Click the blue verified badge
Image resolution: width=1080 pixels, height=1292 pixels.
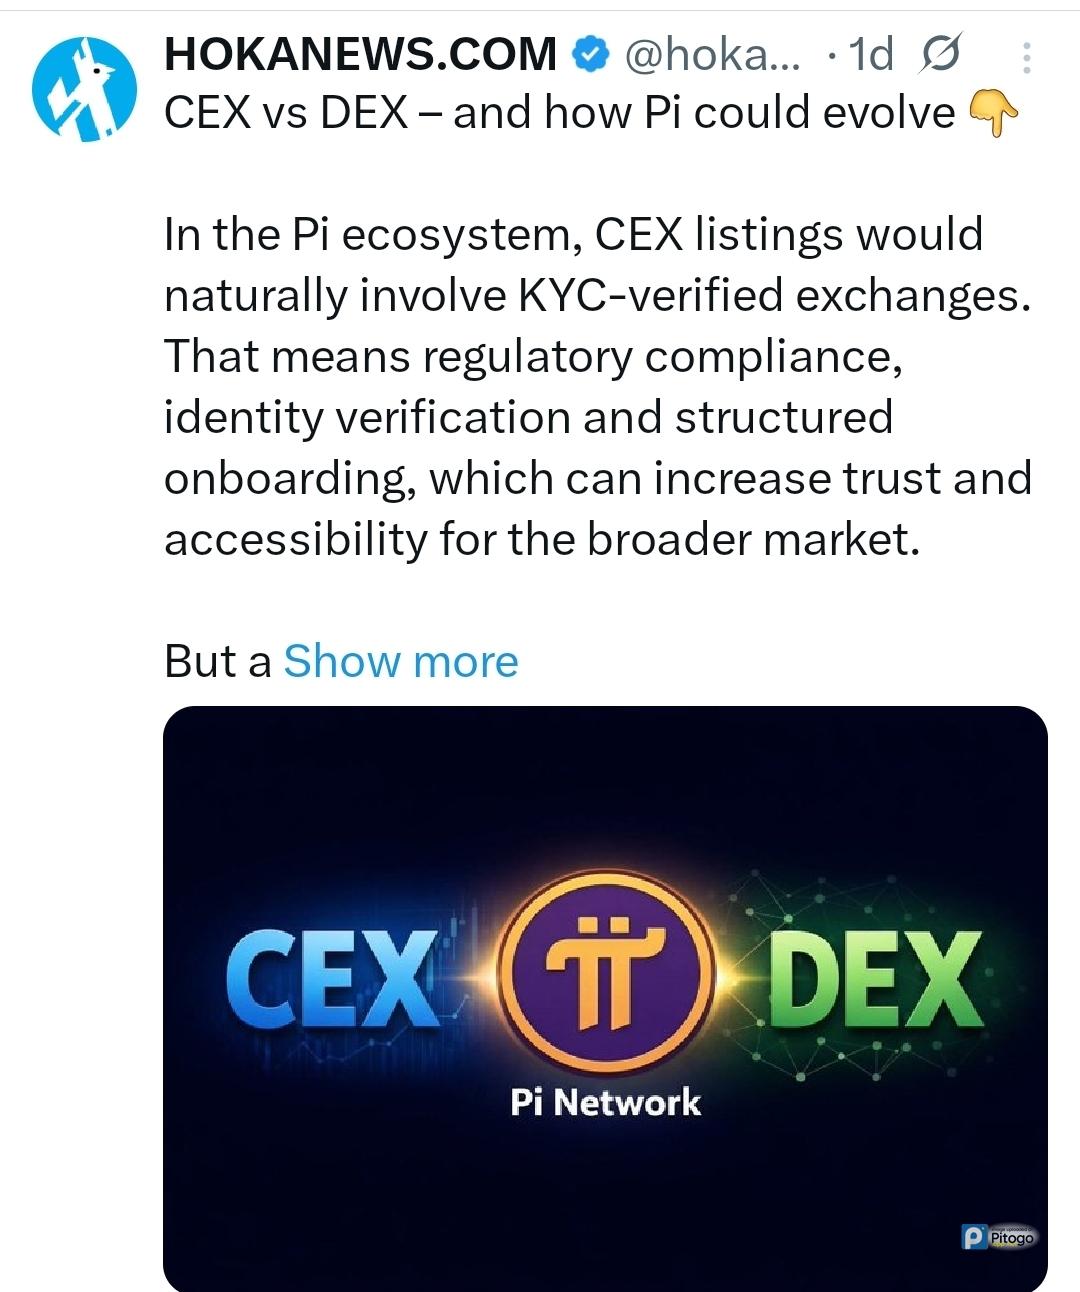[x=590, y=54]
